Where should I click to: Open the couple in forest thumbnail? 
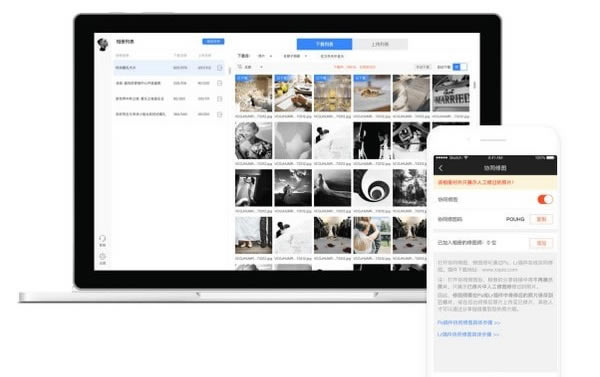pyautogui.click(x=410, y=188)
